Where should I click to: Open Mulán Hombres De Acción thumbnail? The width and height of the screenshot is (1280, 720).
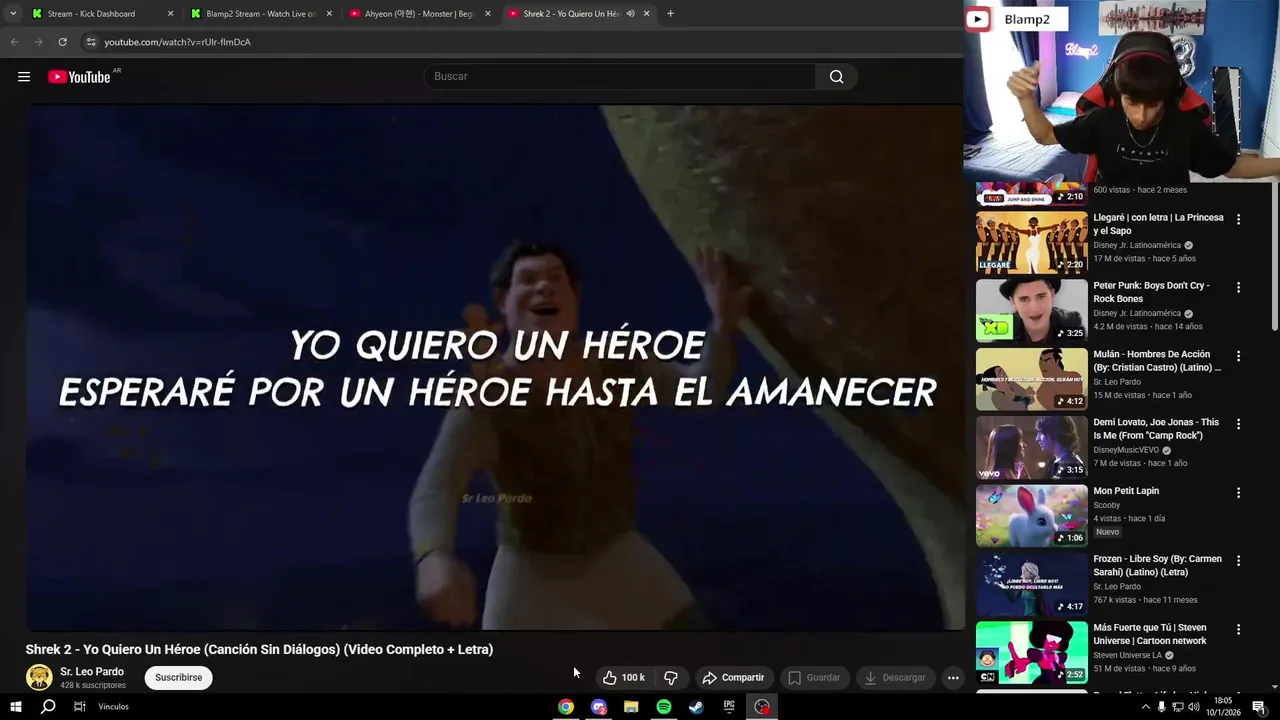click(x=1031, y=379)
